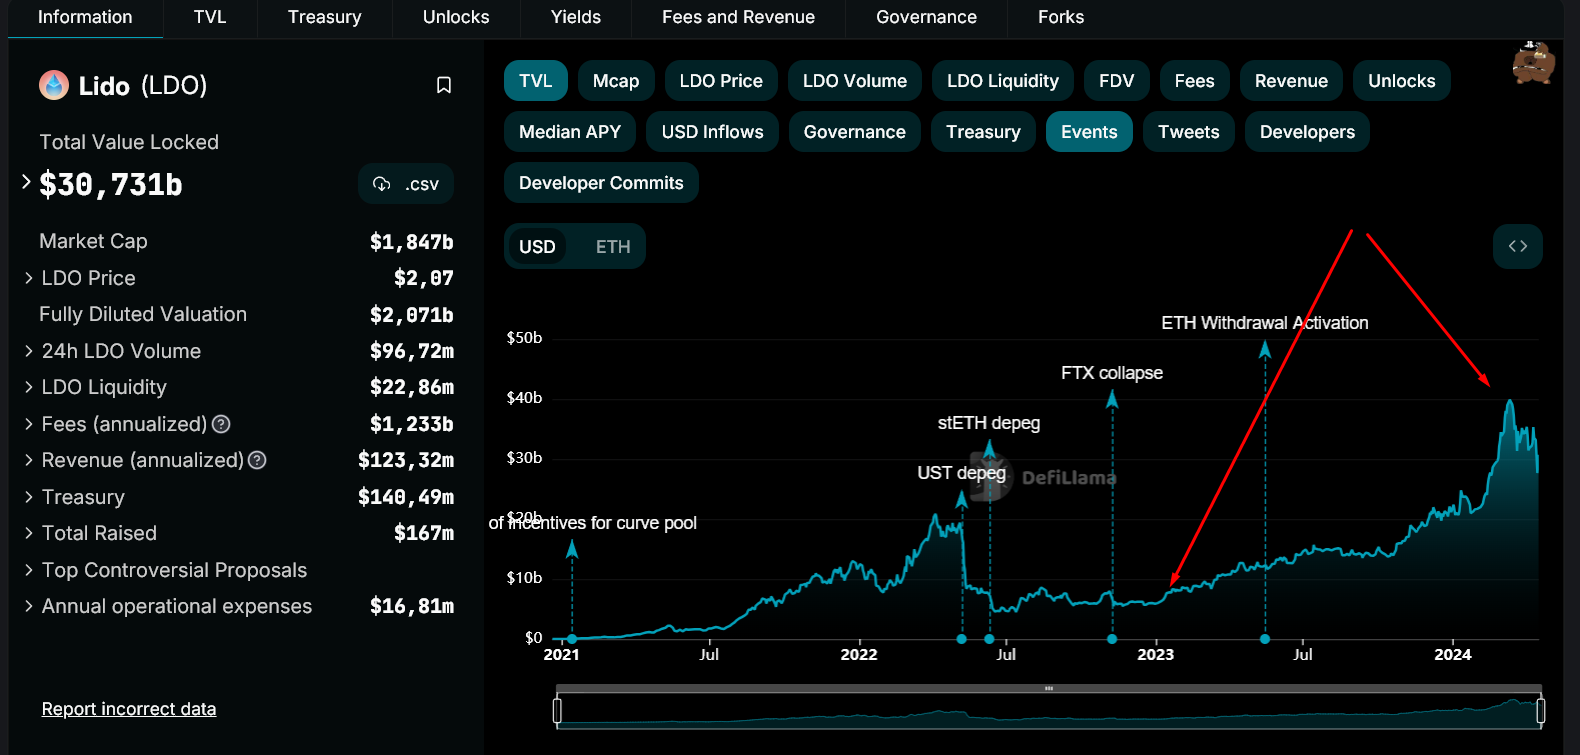Viewport: 1580px width, 755px height.
Task: Expand the LDO Liquidity row
Action: tap(29, 387)
